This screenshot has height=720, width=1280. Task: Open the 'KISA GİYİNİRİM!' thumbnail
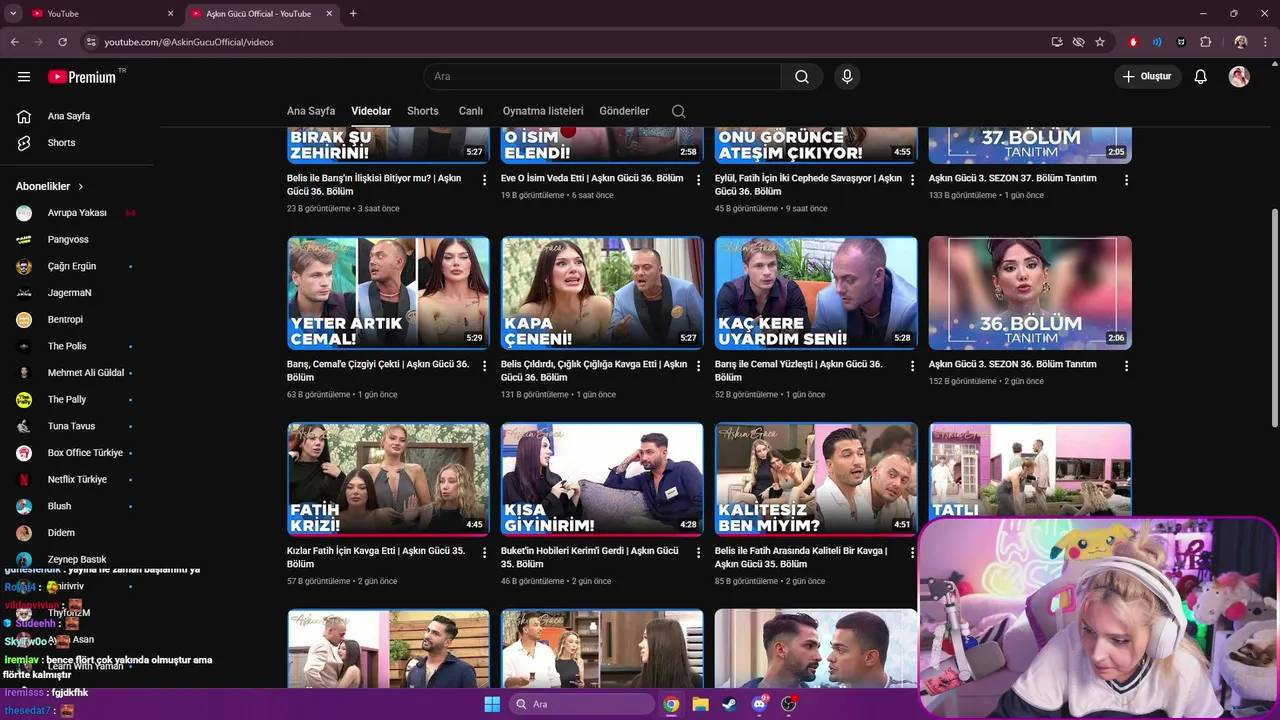[x=602, y=479]
